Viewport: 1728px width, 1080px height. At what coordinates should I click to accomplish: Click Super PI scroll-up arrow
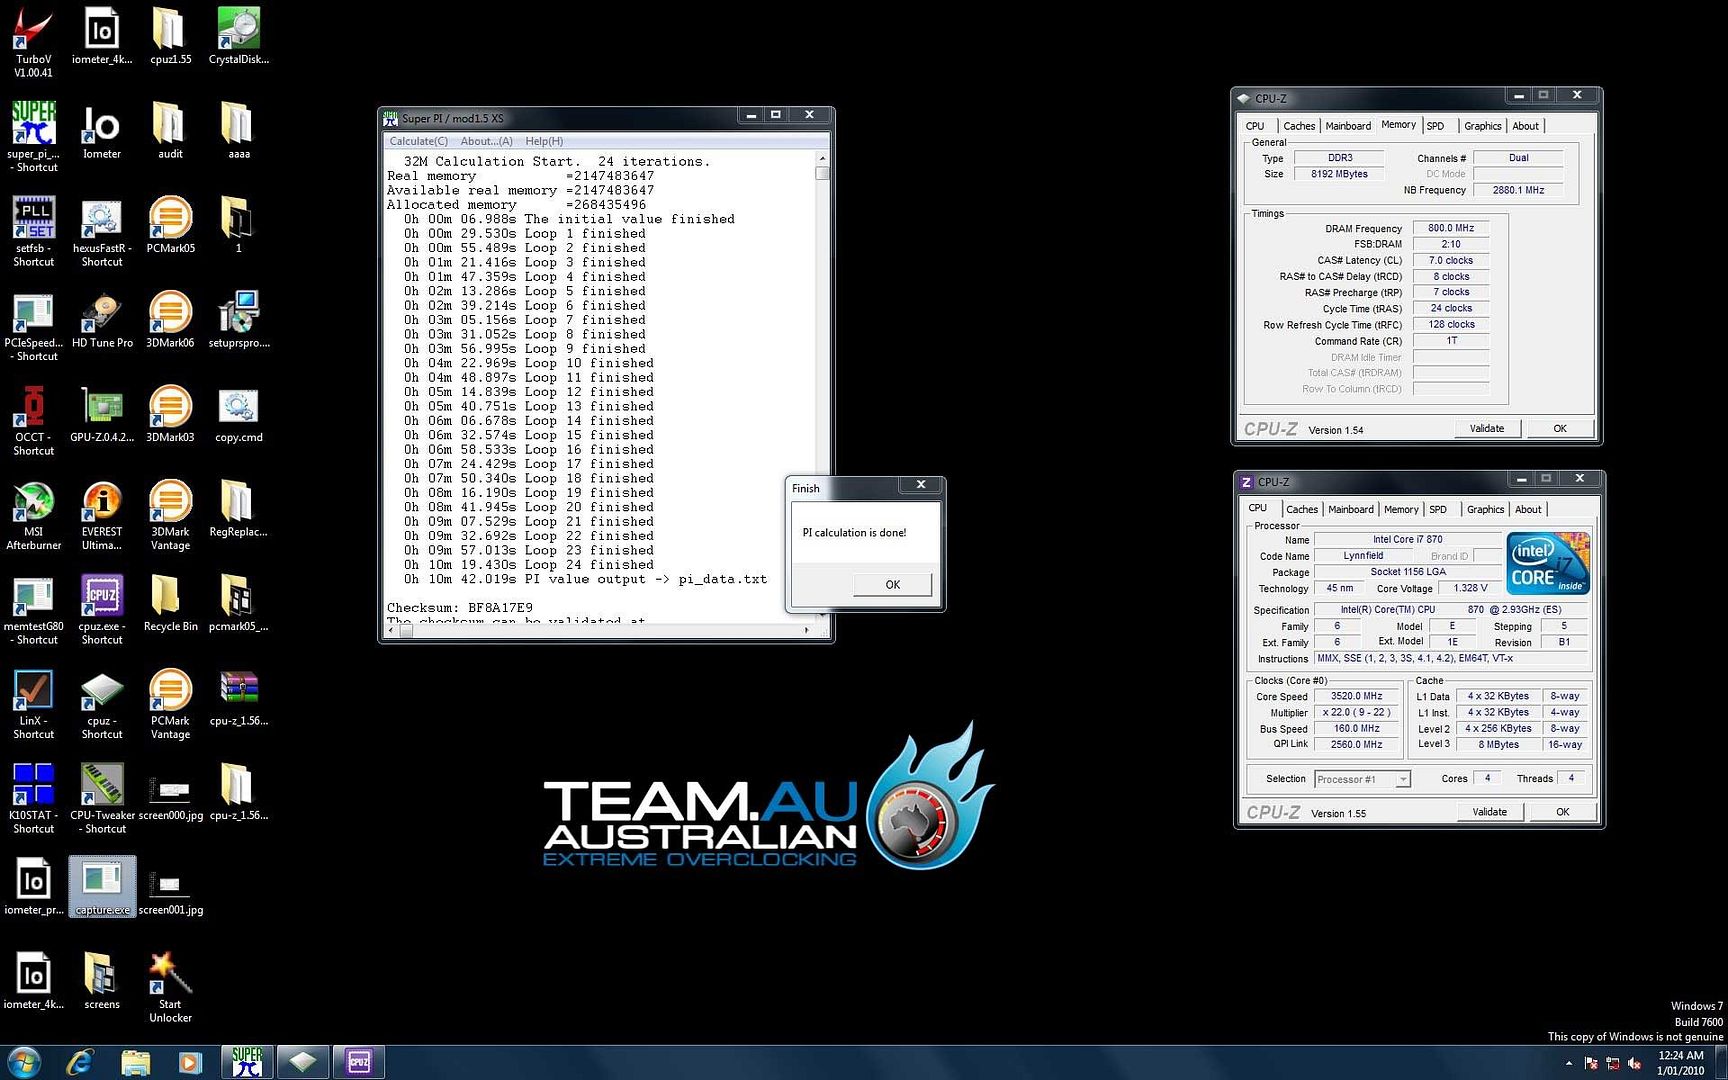822,158
